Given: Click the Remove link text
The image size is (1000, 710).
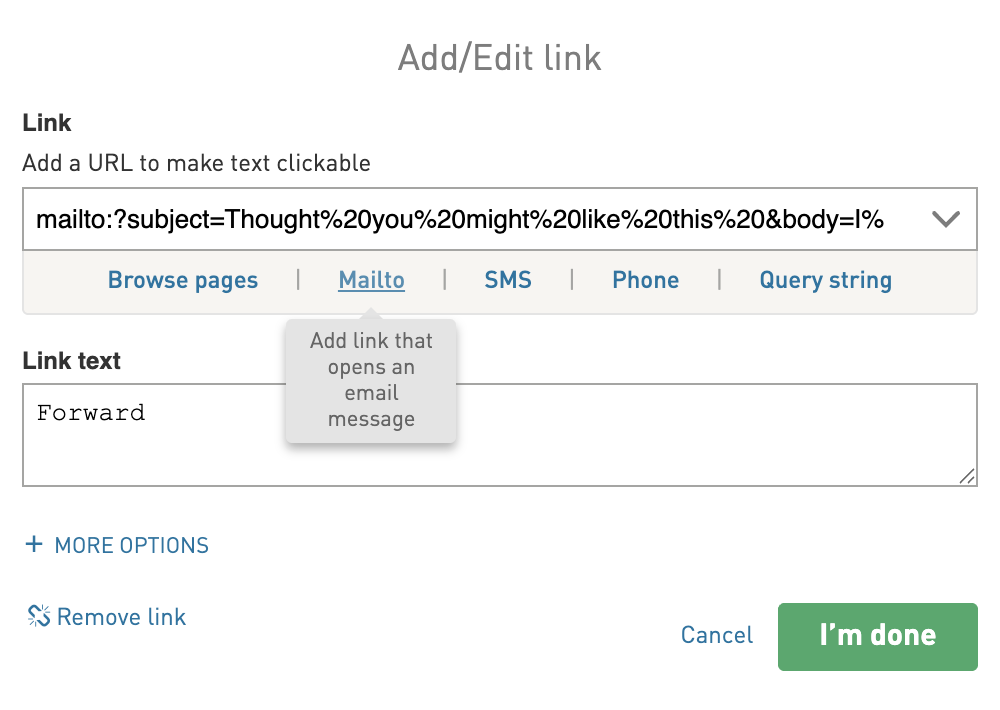Looking at the screenshot, I should [121, 617].
